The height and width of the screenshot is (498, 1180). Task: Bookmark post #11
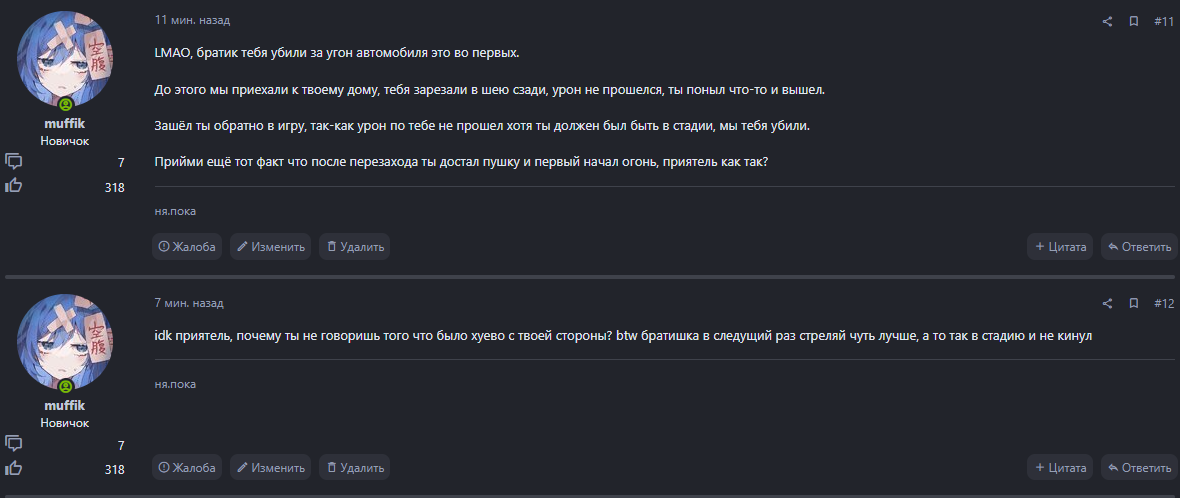(x=1134, y=21)
